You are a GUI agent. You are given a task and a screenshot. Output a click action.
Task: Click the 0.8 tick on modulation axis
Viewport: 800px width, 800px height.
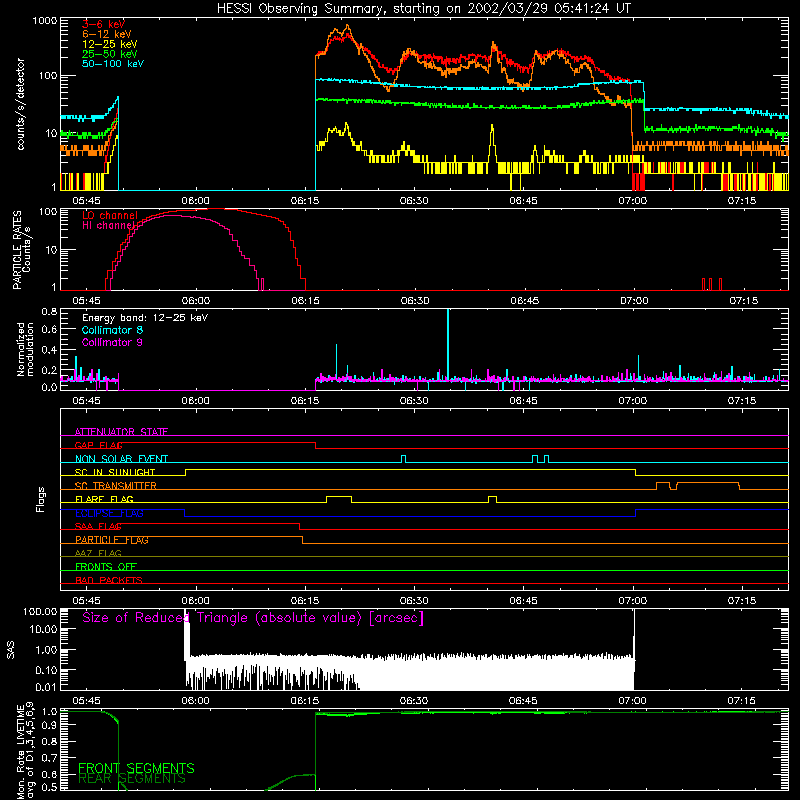coord(49,312)
